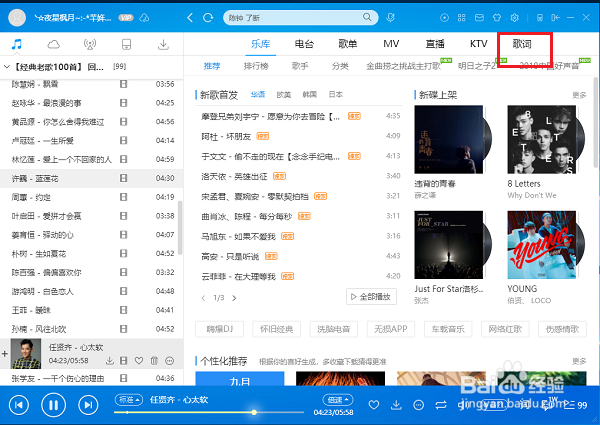Go back using the top back arrow
This screenshot has height=425, width=600.
tap(190, 18)
